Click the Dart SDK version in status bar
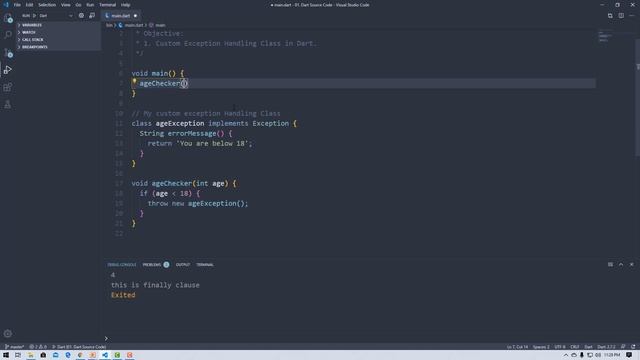Viewport: 640px width, 360px height. (606, 347)
